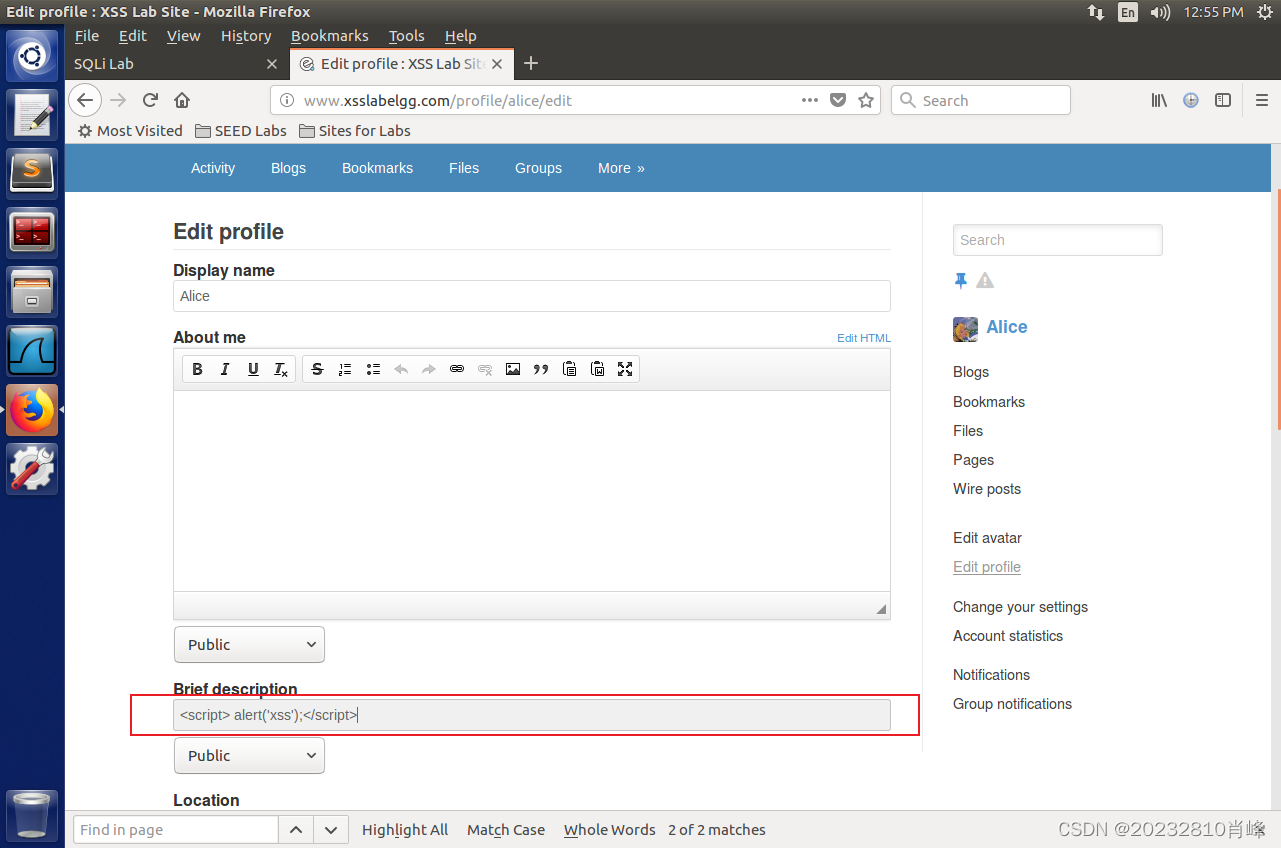Click the unlink icon in editor
This screenshot has width=1281, height=848.
click(x=485, y=369)
